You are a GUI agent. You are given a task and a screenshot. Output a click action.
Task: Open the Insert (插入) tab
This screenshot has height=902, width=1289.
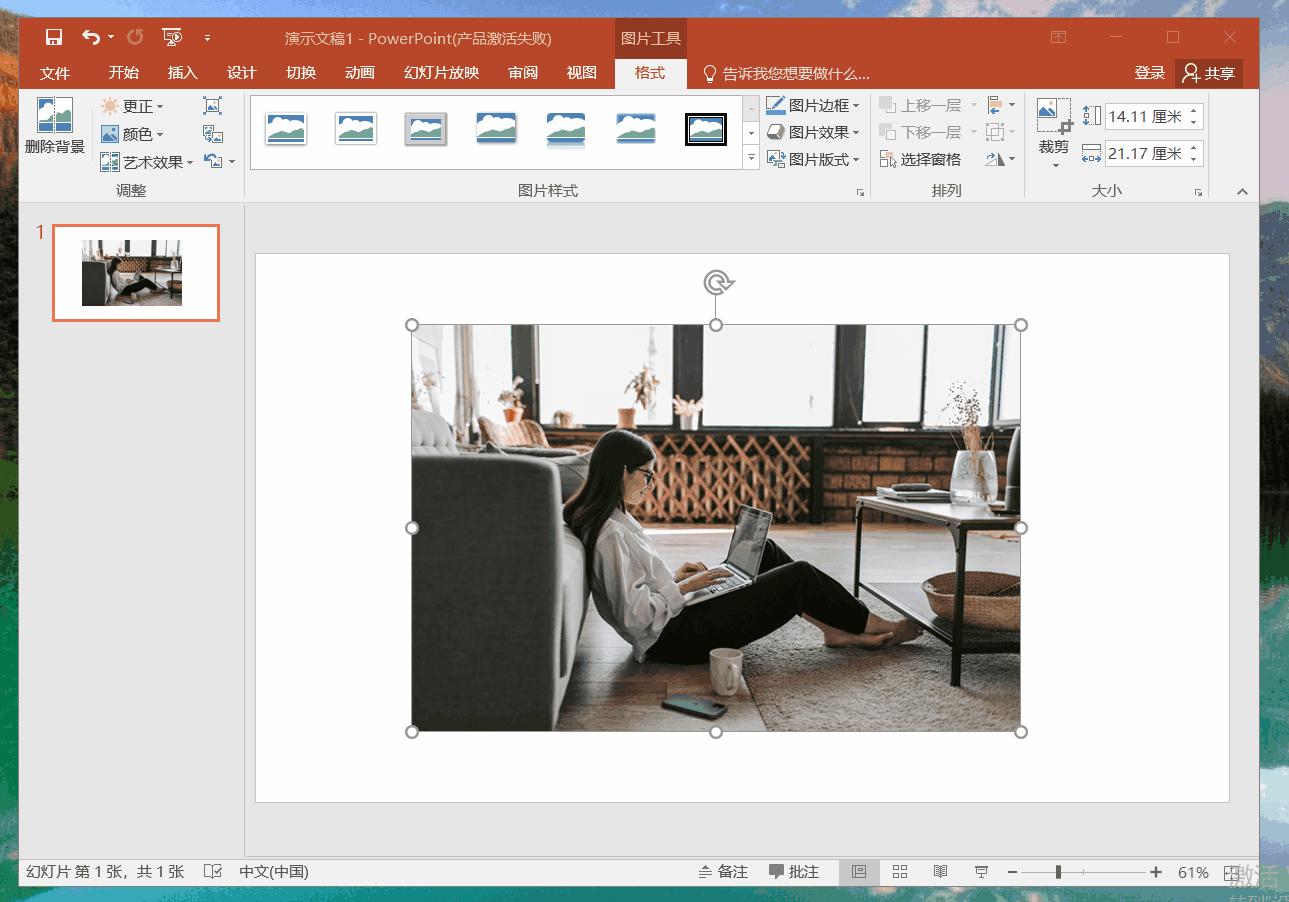point(183,73)
